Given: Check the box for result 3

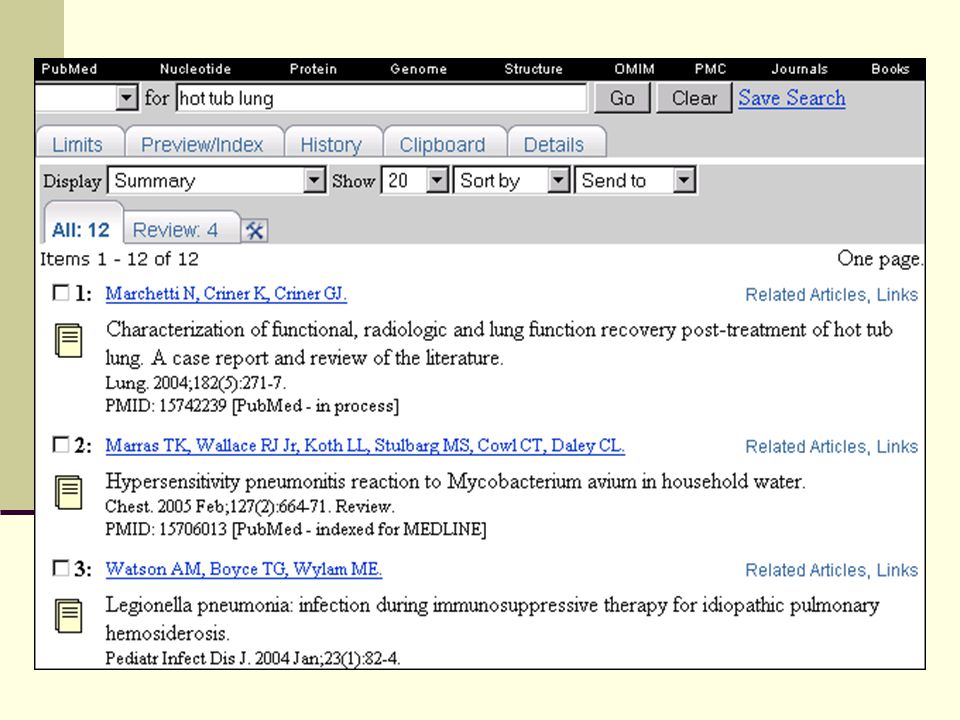Looking at the screenshot, I should 61,568.
